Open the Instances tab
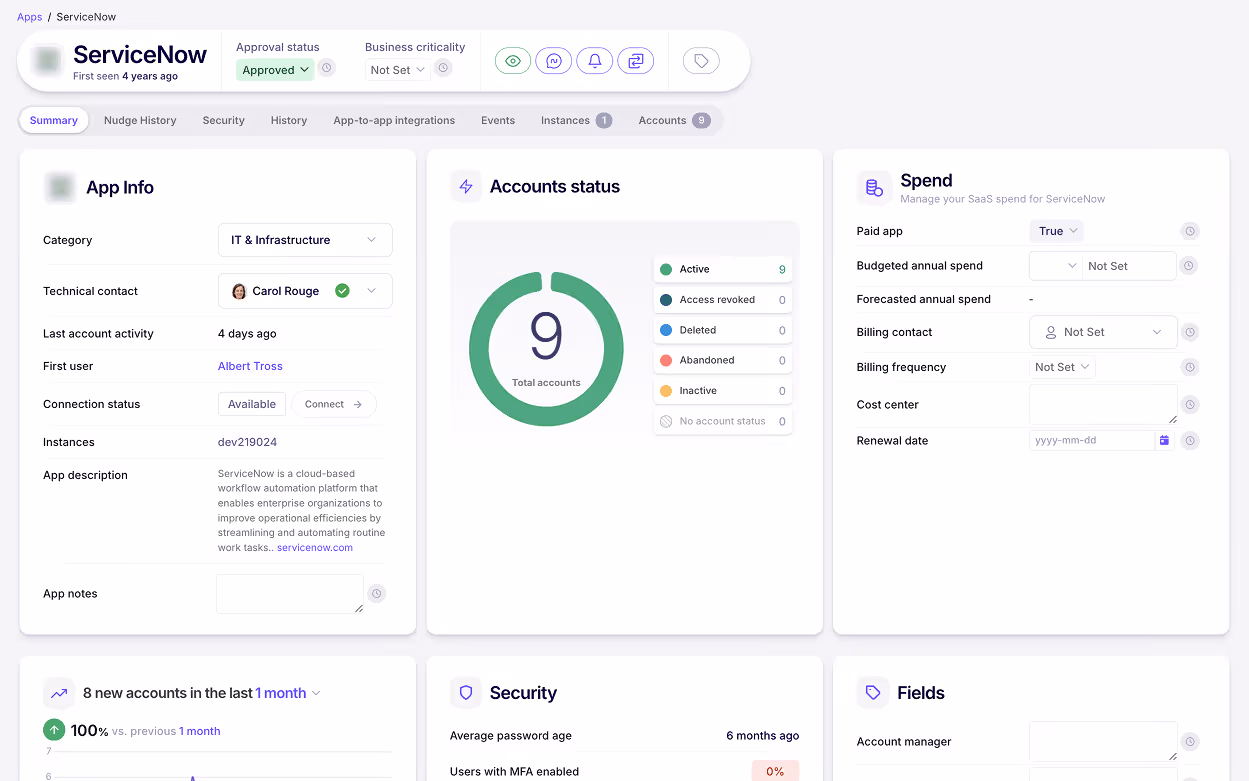Image resolution: width=1249 pixels, height=781 pixels. (576, 120)
